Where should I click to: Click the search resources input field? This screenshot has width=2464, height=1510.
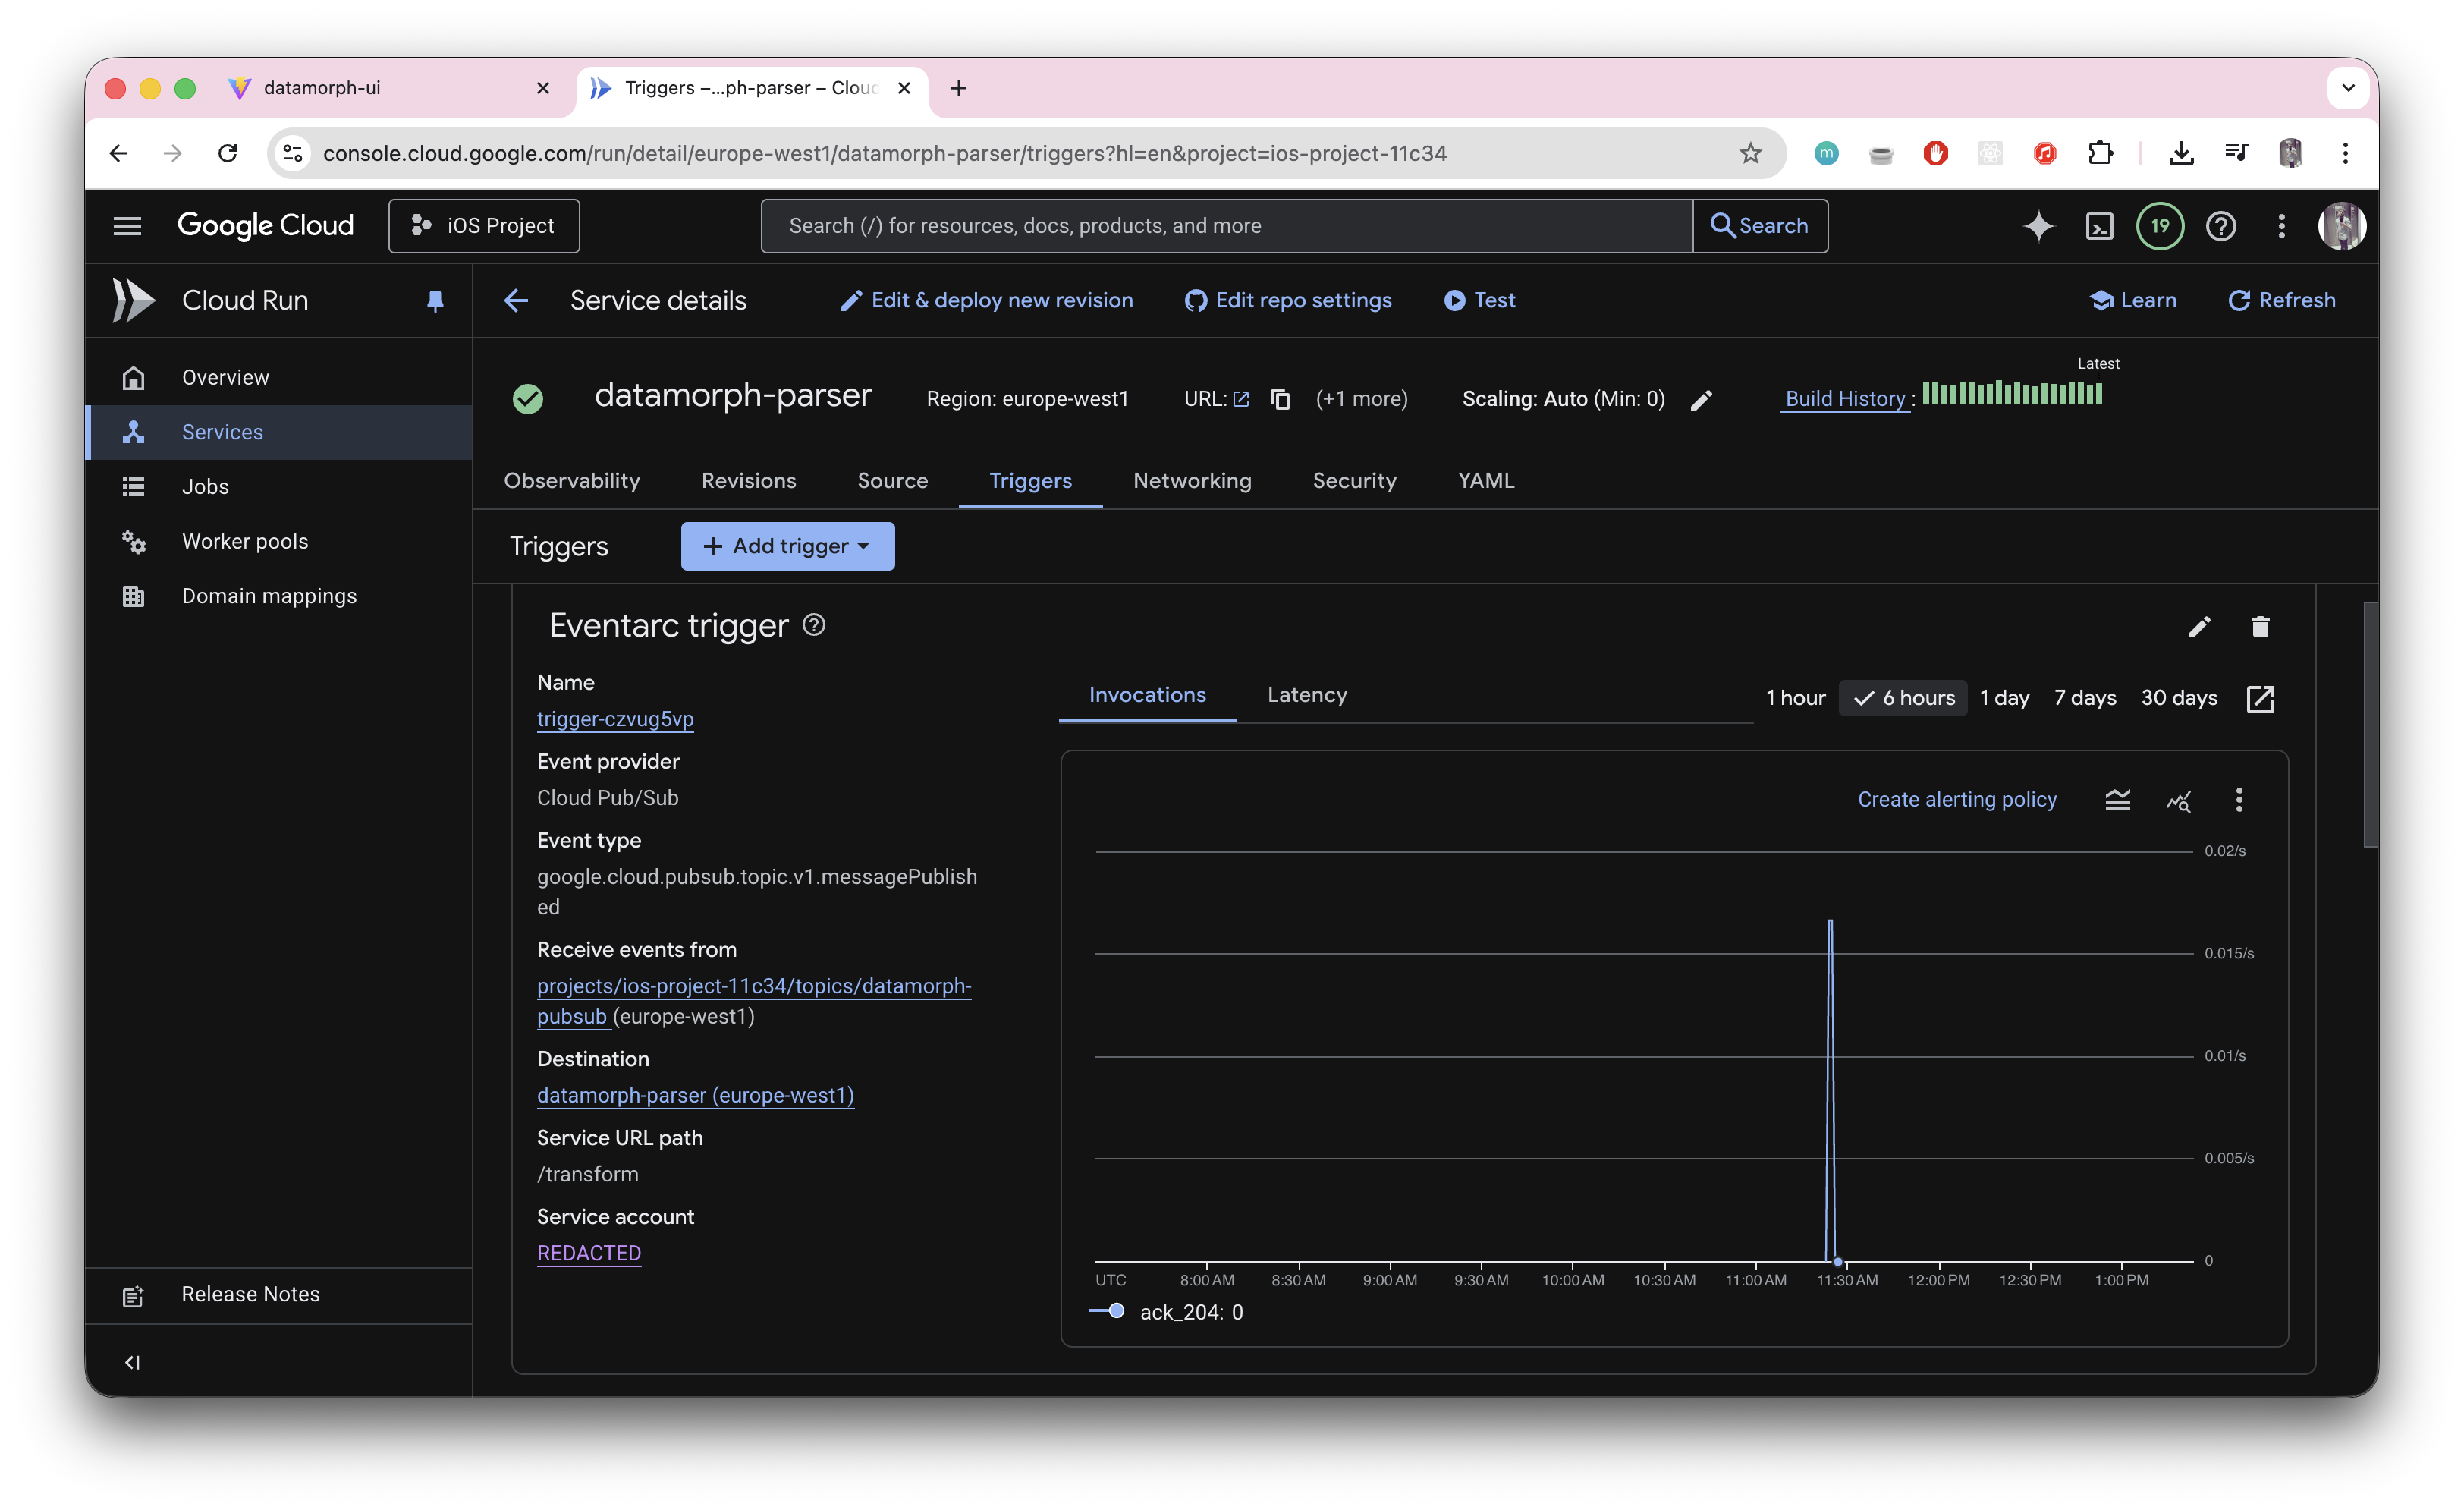1225,226
